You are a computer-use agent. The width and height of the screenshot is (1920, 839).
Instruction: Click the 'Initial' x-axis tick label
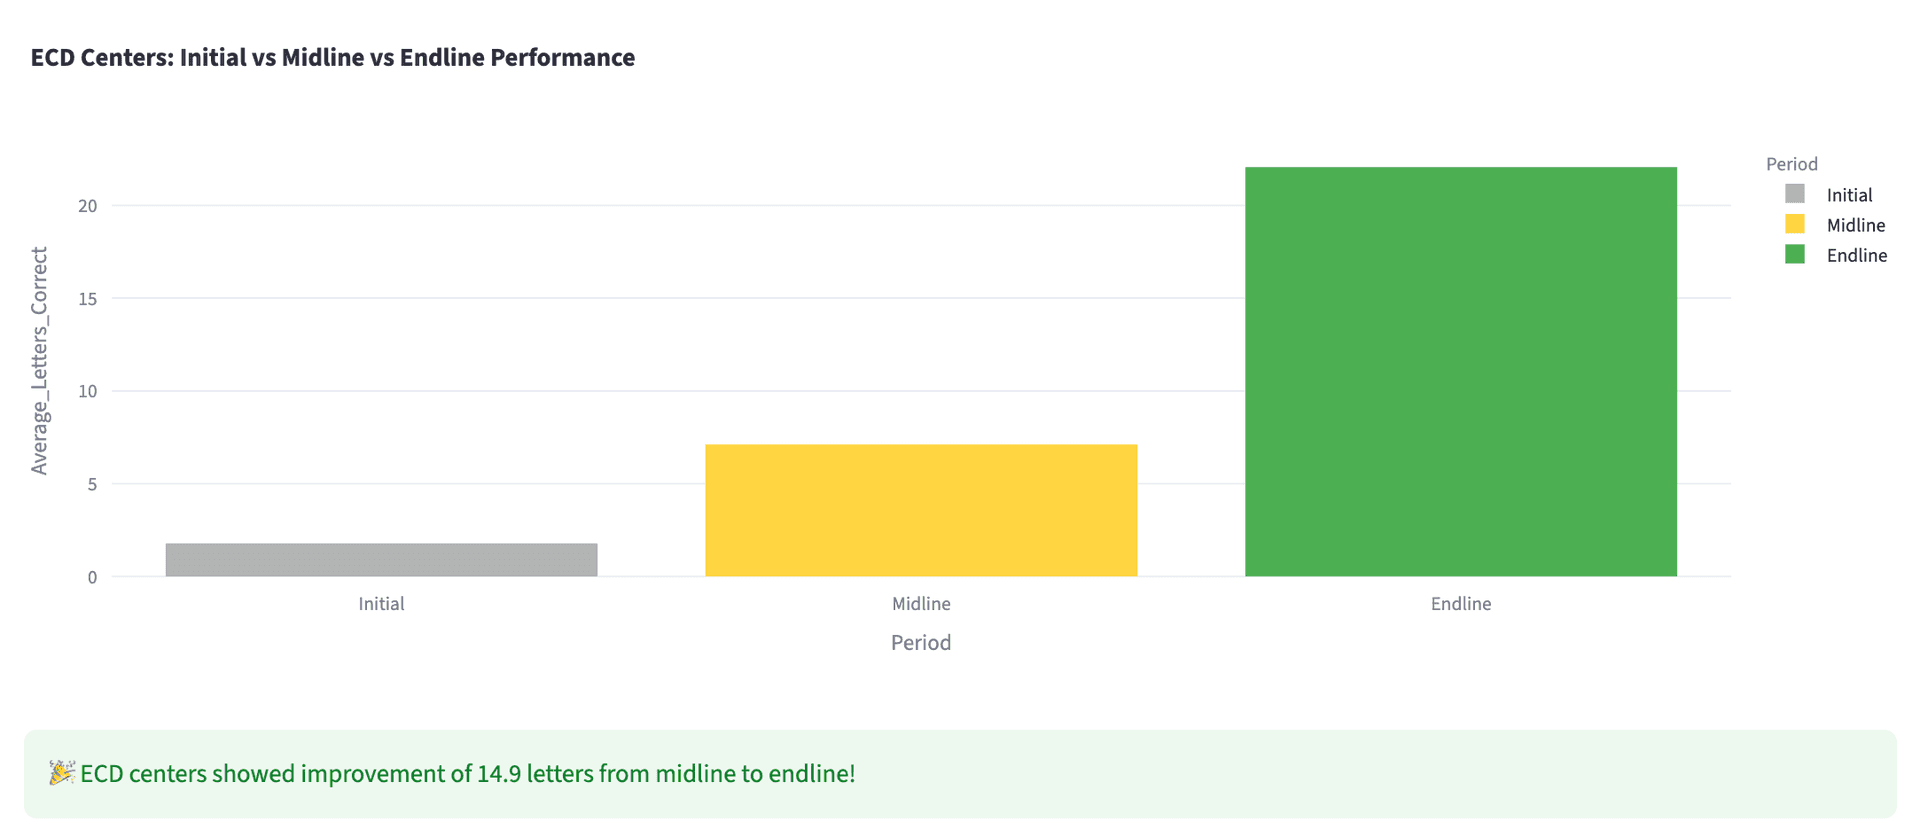point(381,604)
